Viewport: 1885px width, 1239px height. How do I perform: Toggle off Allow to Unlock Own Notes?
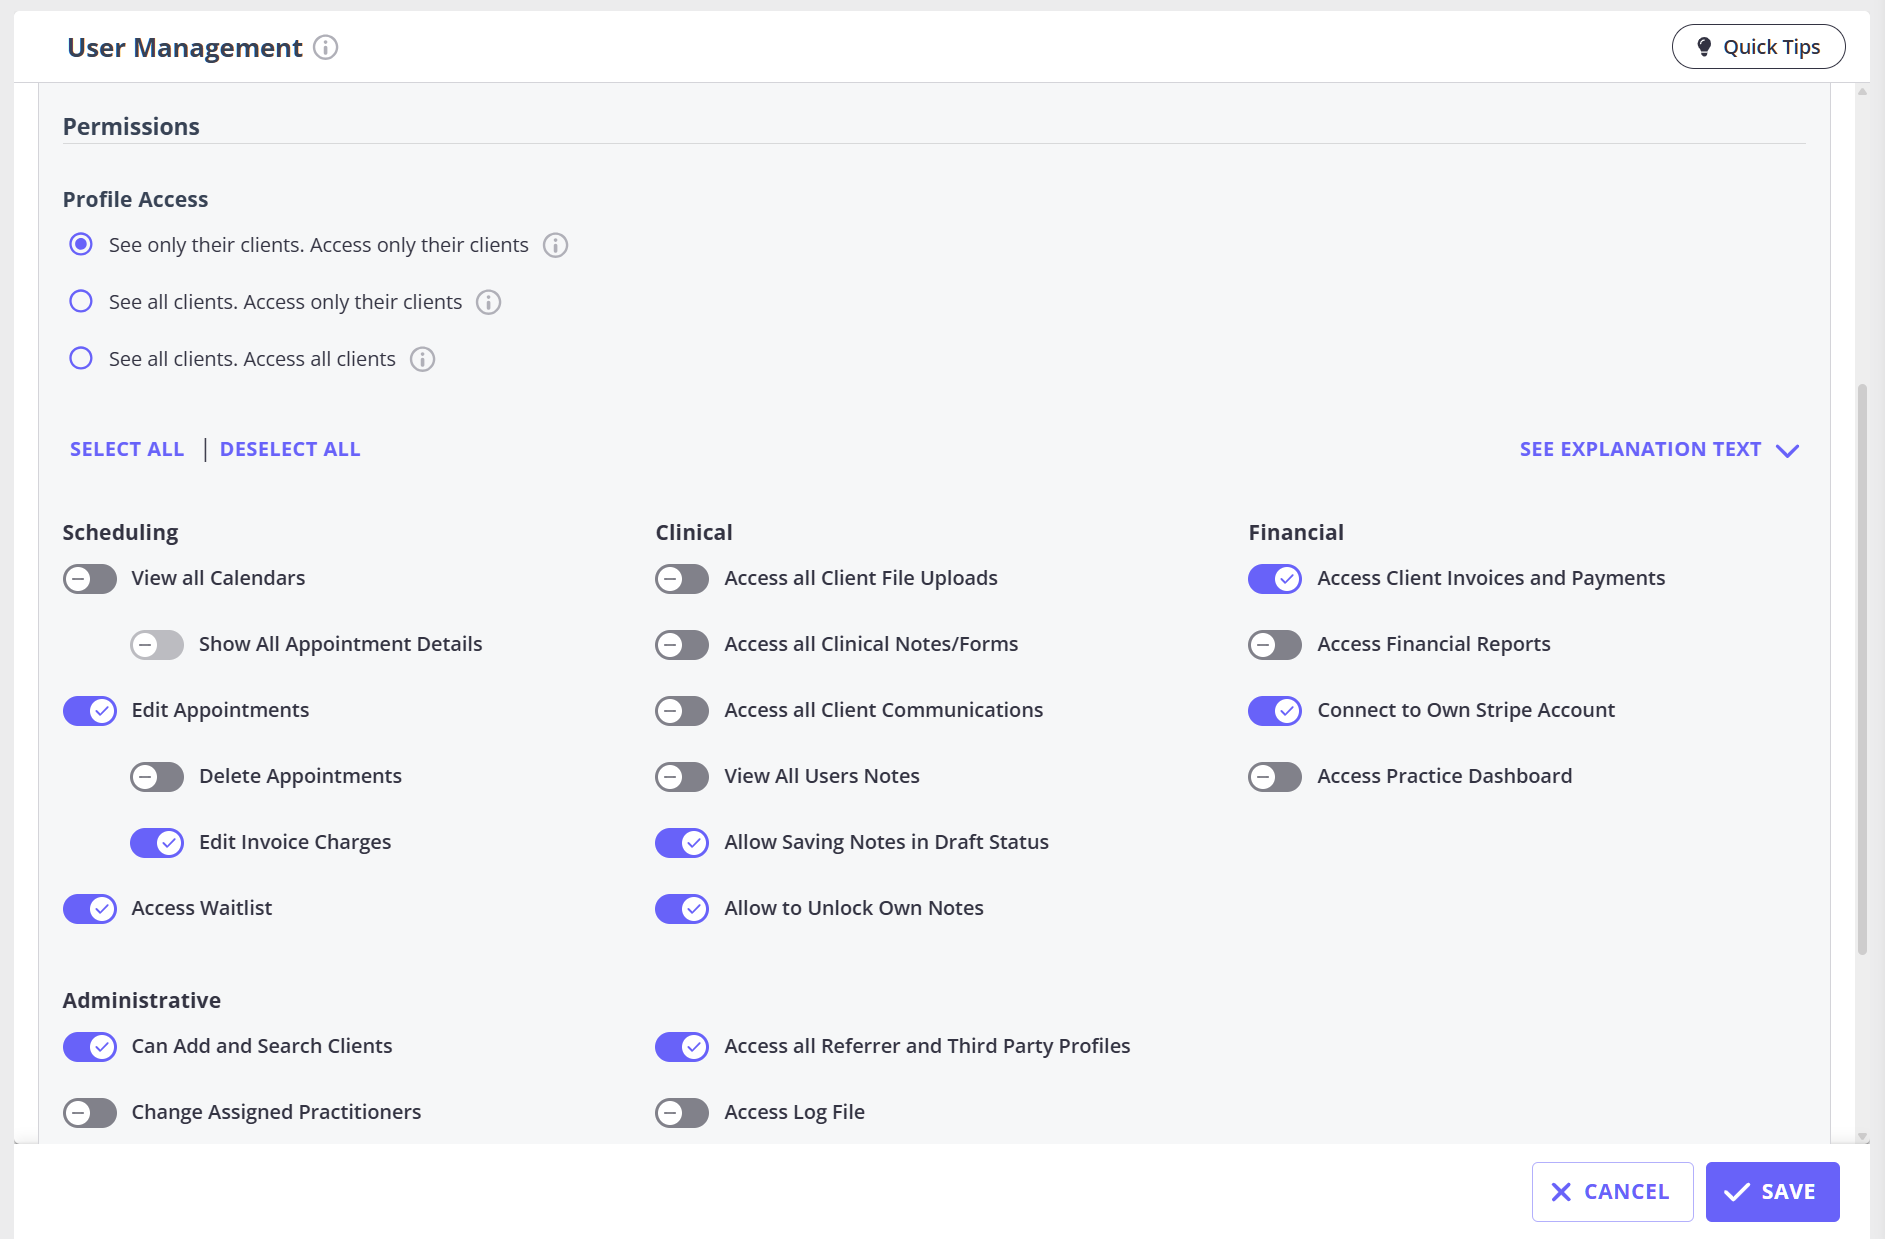(x=682, y=909)
